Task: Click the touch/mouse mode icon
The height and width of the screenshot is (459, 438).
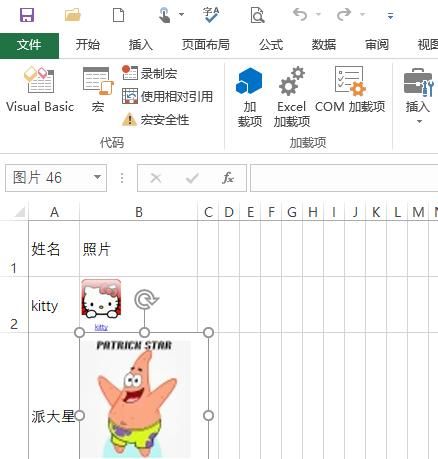Action: point(164,15)
